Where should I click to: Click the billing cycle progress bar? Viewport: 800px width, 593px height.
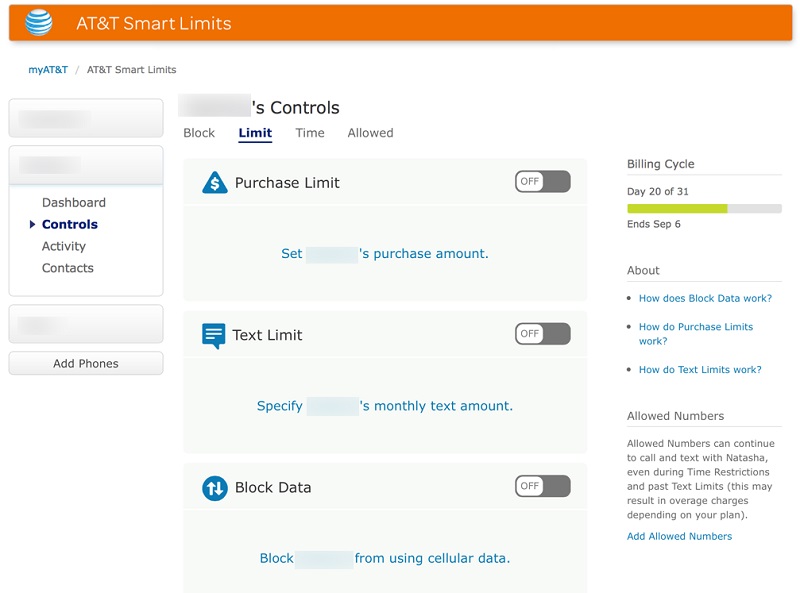(x=704, y=208)
